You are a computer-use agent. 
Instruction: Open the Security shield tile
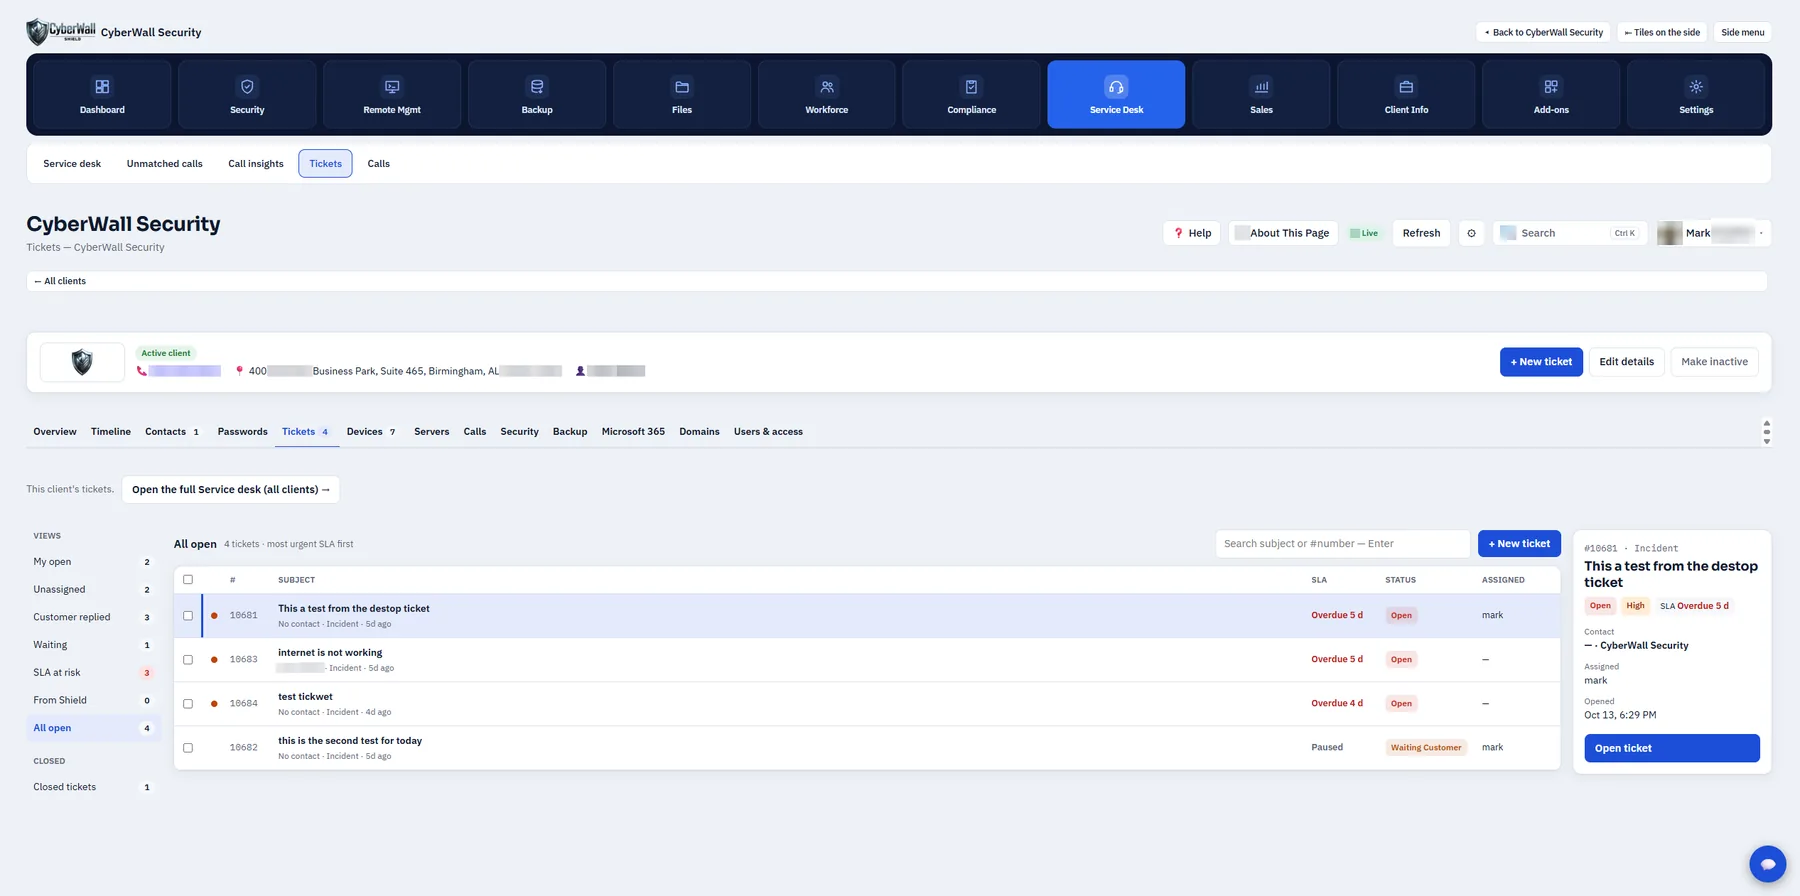pos(247,94)
